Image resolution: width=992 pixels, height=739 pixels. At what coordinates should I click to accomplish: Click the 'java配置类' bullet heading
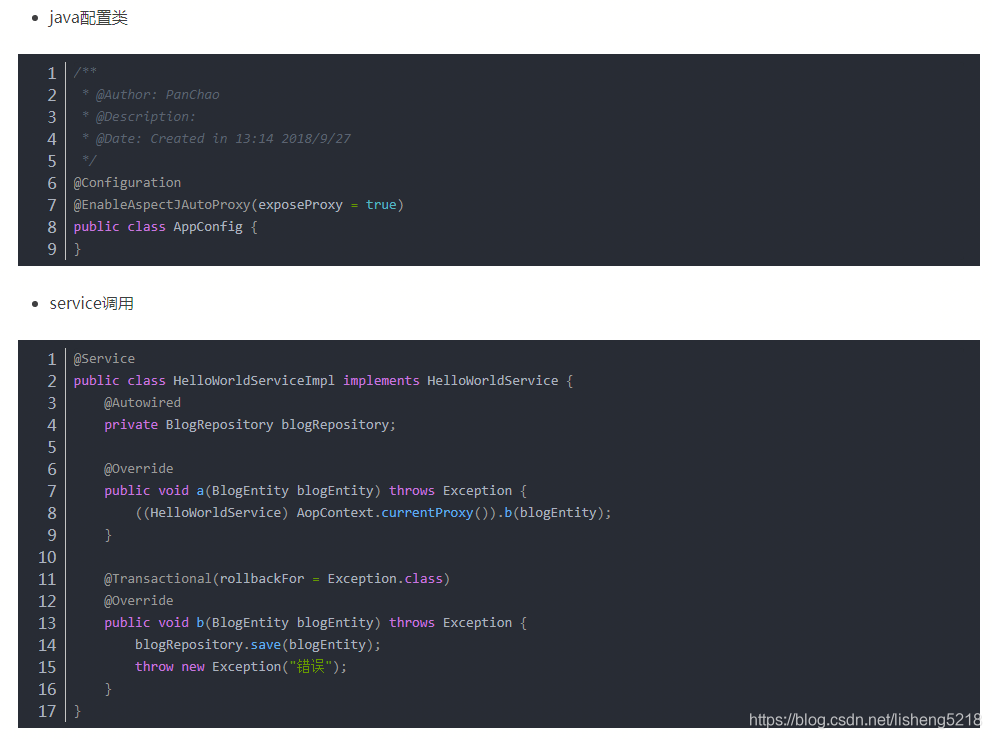pyautogui.click(x=89, y=18)
